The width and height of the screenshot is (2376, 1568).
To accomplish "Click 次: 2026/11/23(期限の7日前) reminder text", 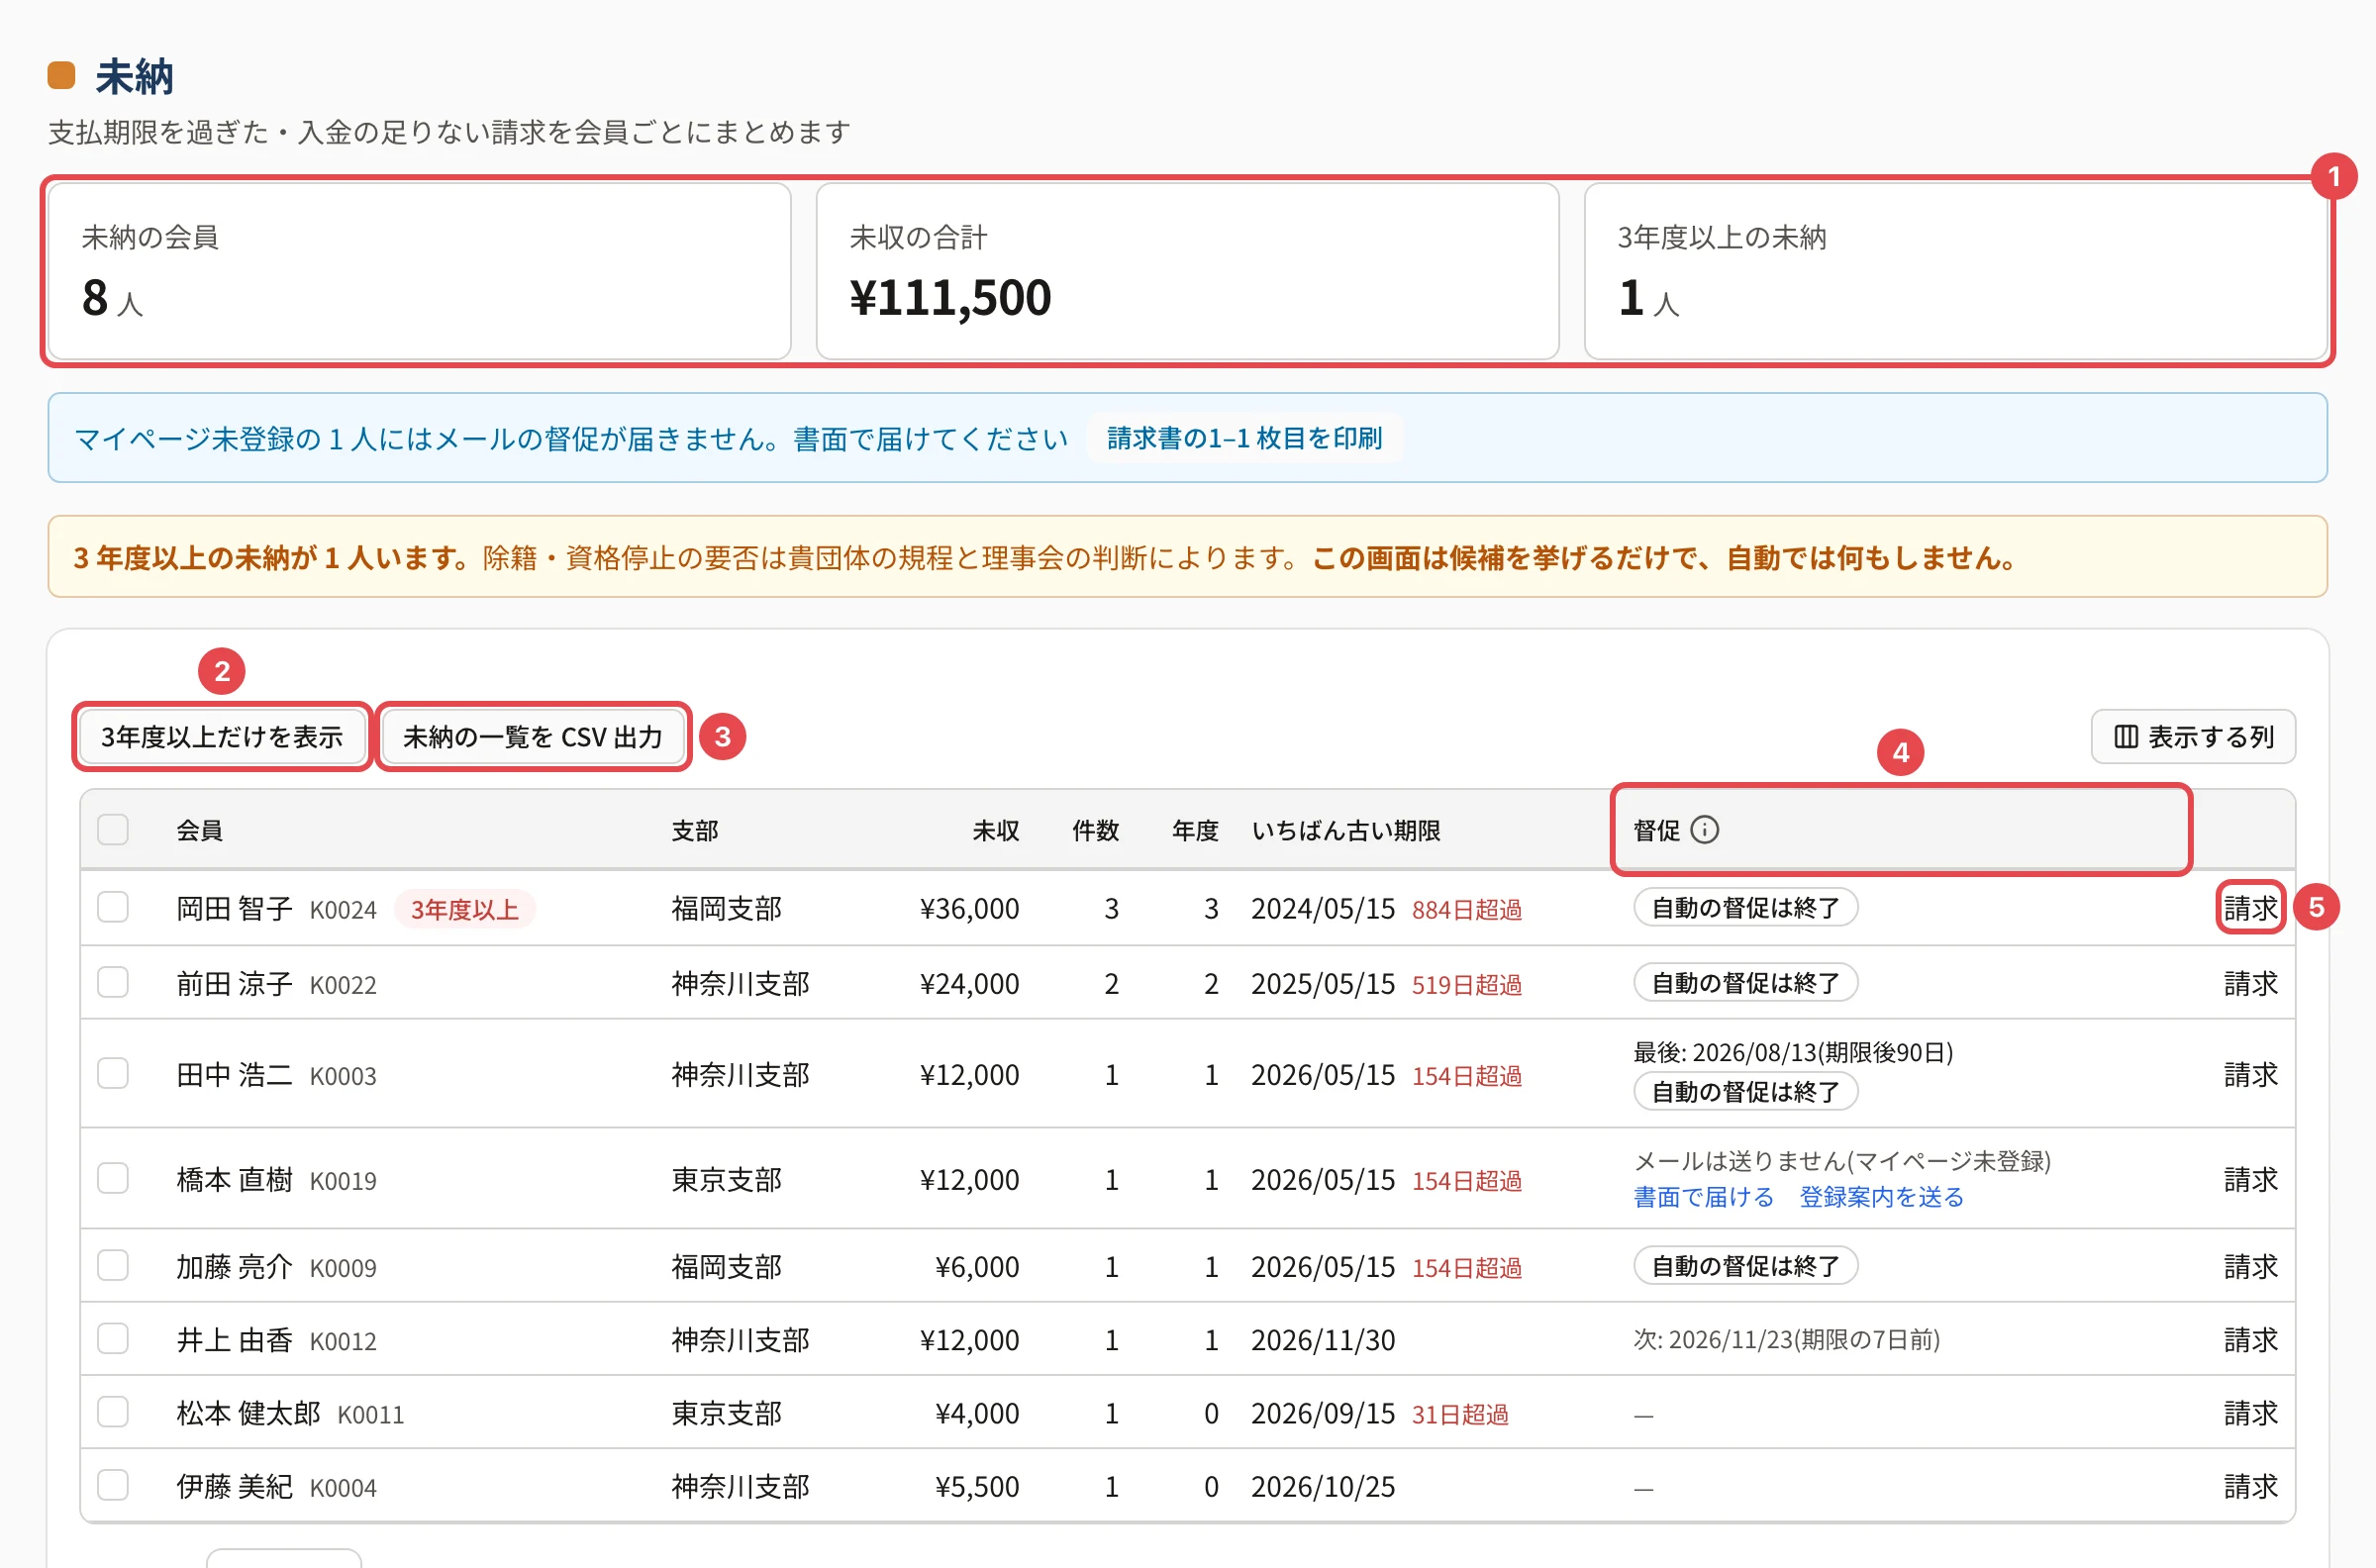I will pyautogui.click(x=1786, y=1339).
